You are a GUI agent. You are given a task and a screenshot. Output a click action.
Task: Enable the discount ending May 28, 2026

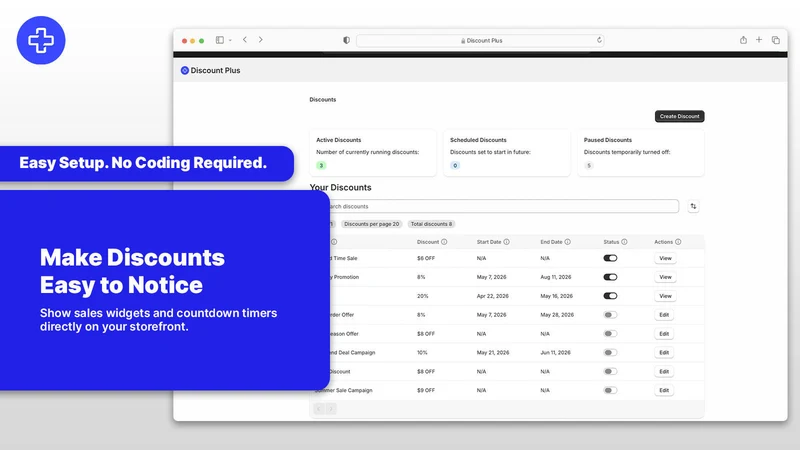tap(610, 315)
